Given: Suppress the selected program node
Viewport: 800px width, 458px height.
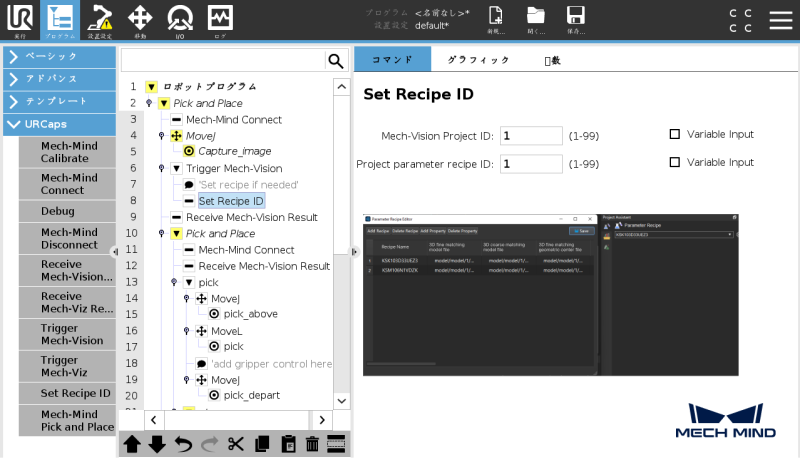Looking at the screenshot, I should [x=336, y=444].
